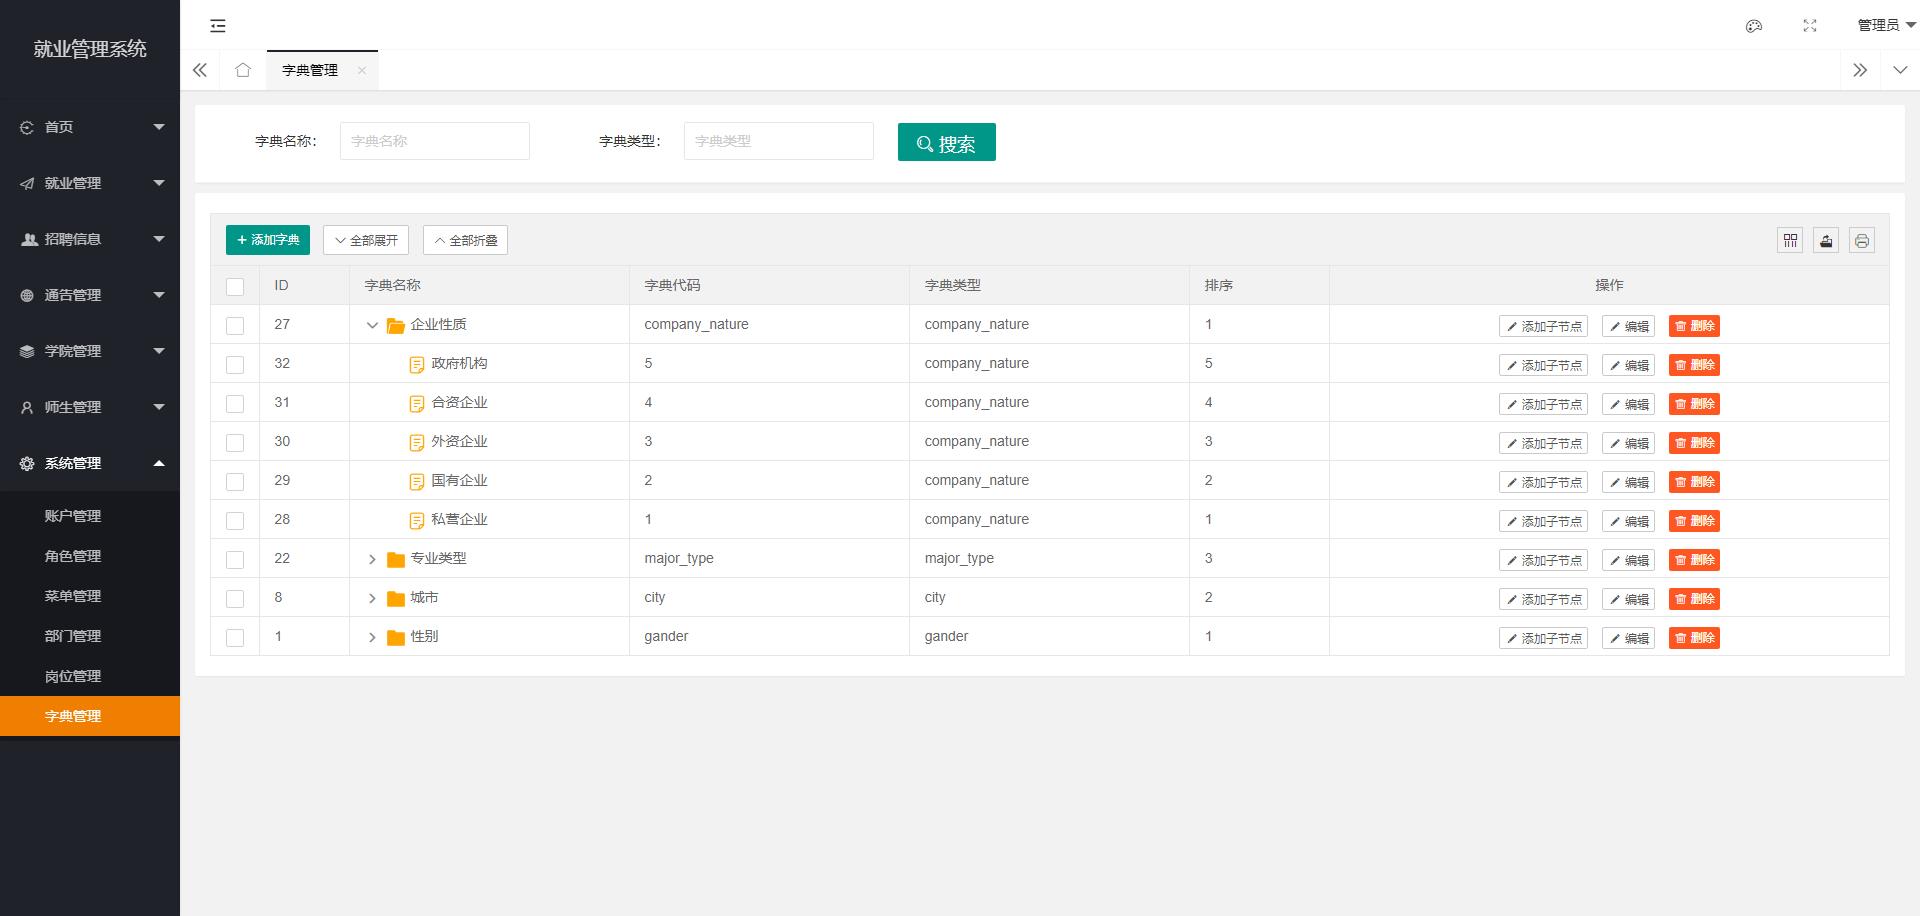This screenshot has width=1920, height=916.
Task: Enter fullscreen mode icon
Action: (1810, 26)
